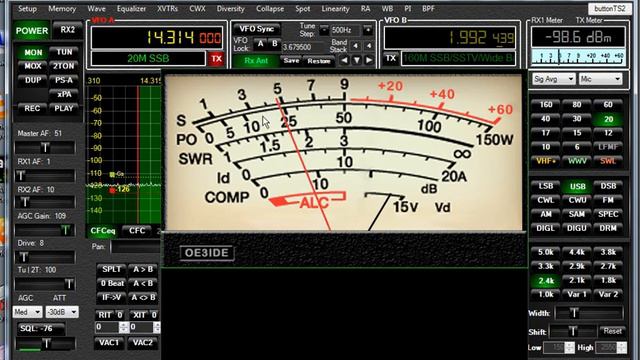This screenshot has height=360, width=640.
Task: Select CWL mode
Action: 546,200
